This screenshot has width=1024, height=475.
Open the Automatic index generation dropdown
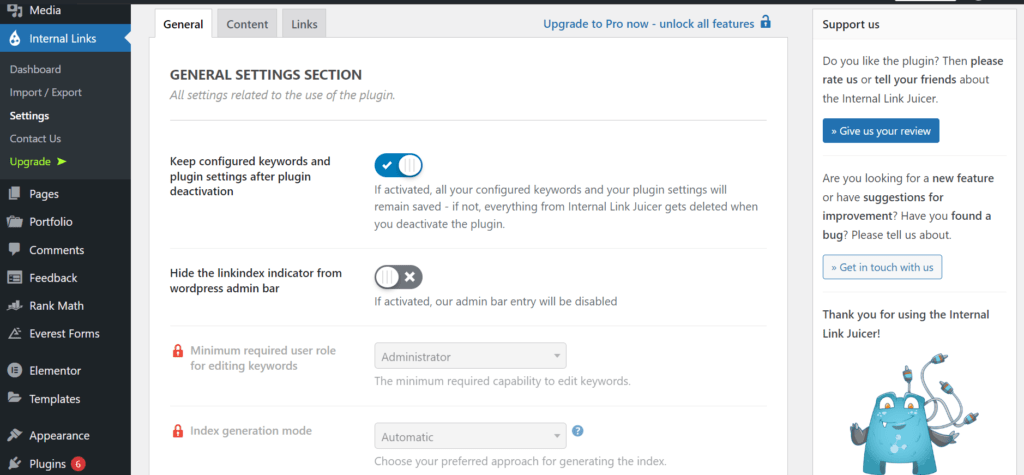point(470,436)
